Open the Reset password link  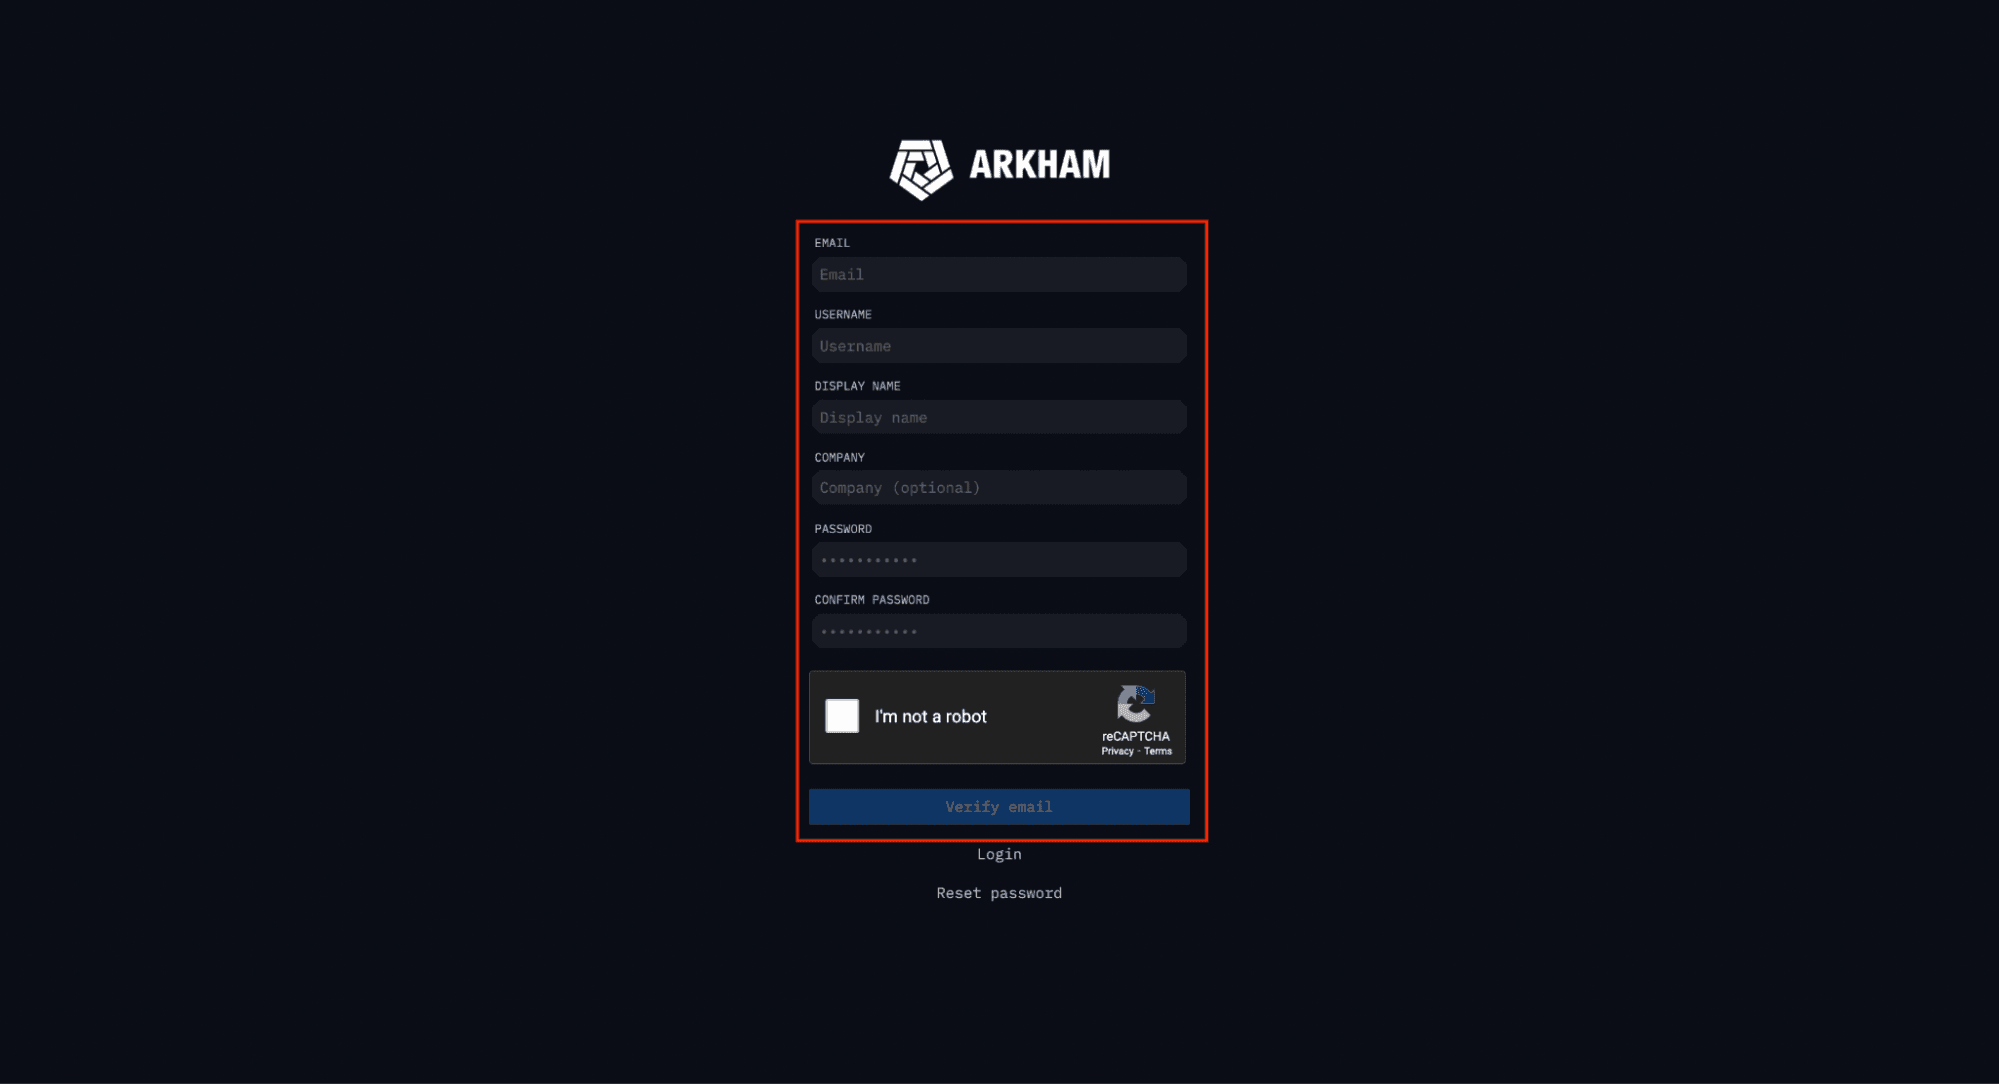(x=999, y=893)
